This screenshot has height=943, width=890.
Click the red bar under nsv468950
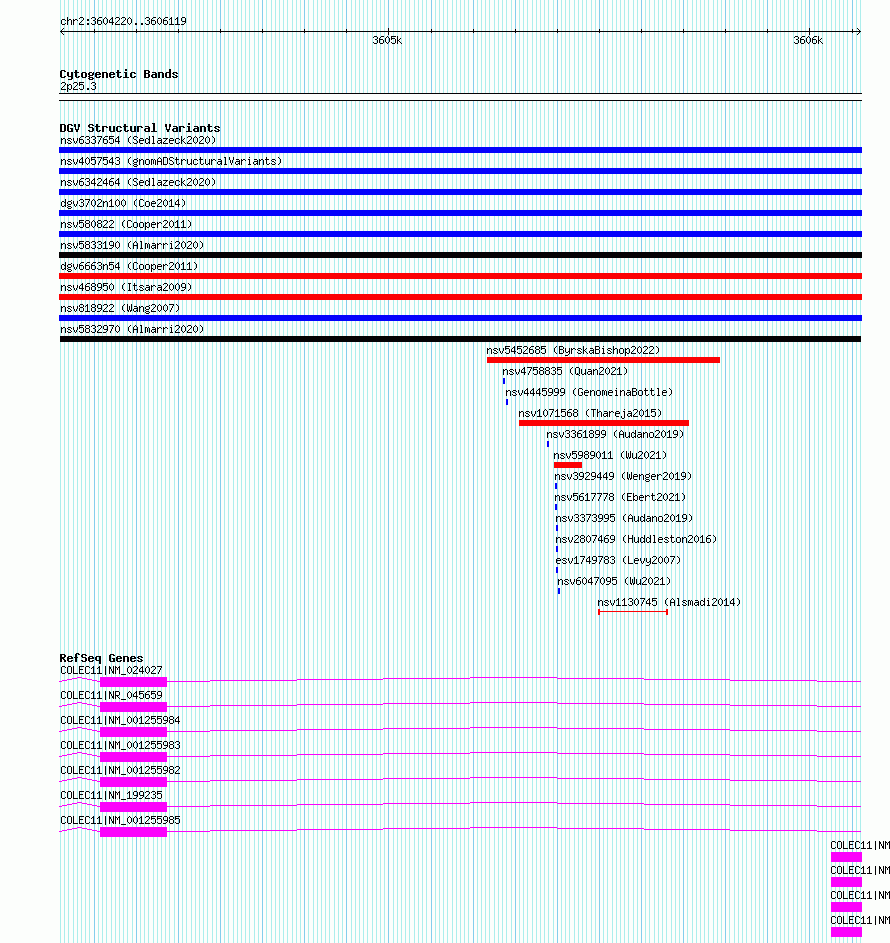(x=461, y=297)
